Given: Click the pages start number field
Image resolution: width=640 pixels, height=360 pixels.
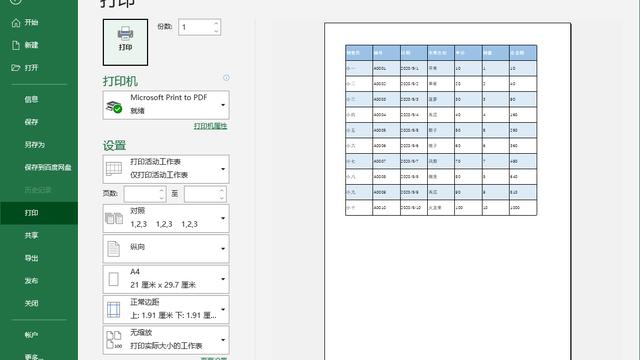Looking at the screenshot, I should coord(141,194).
